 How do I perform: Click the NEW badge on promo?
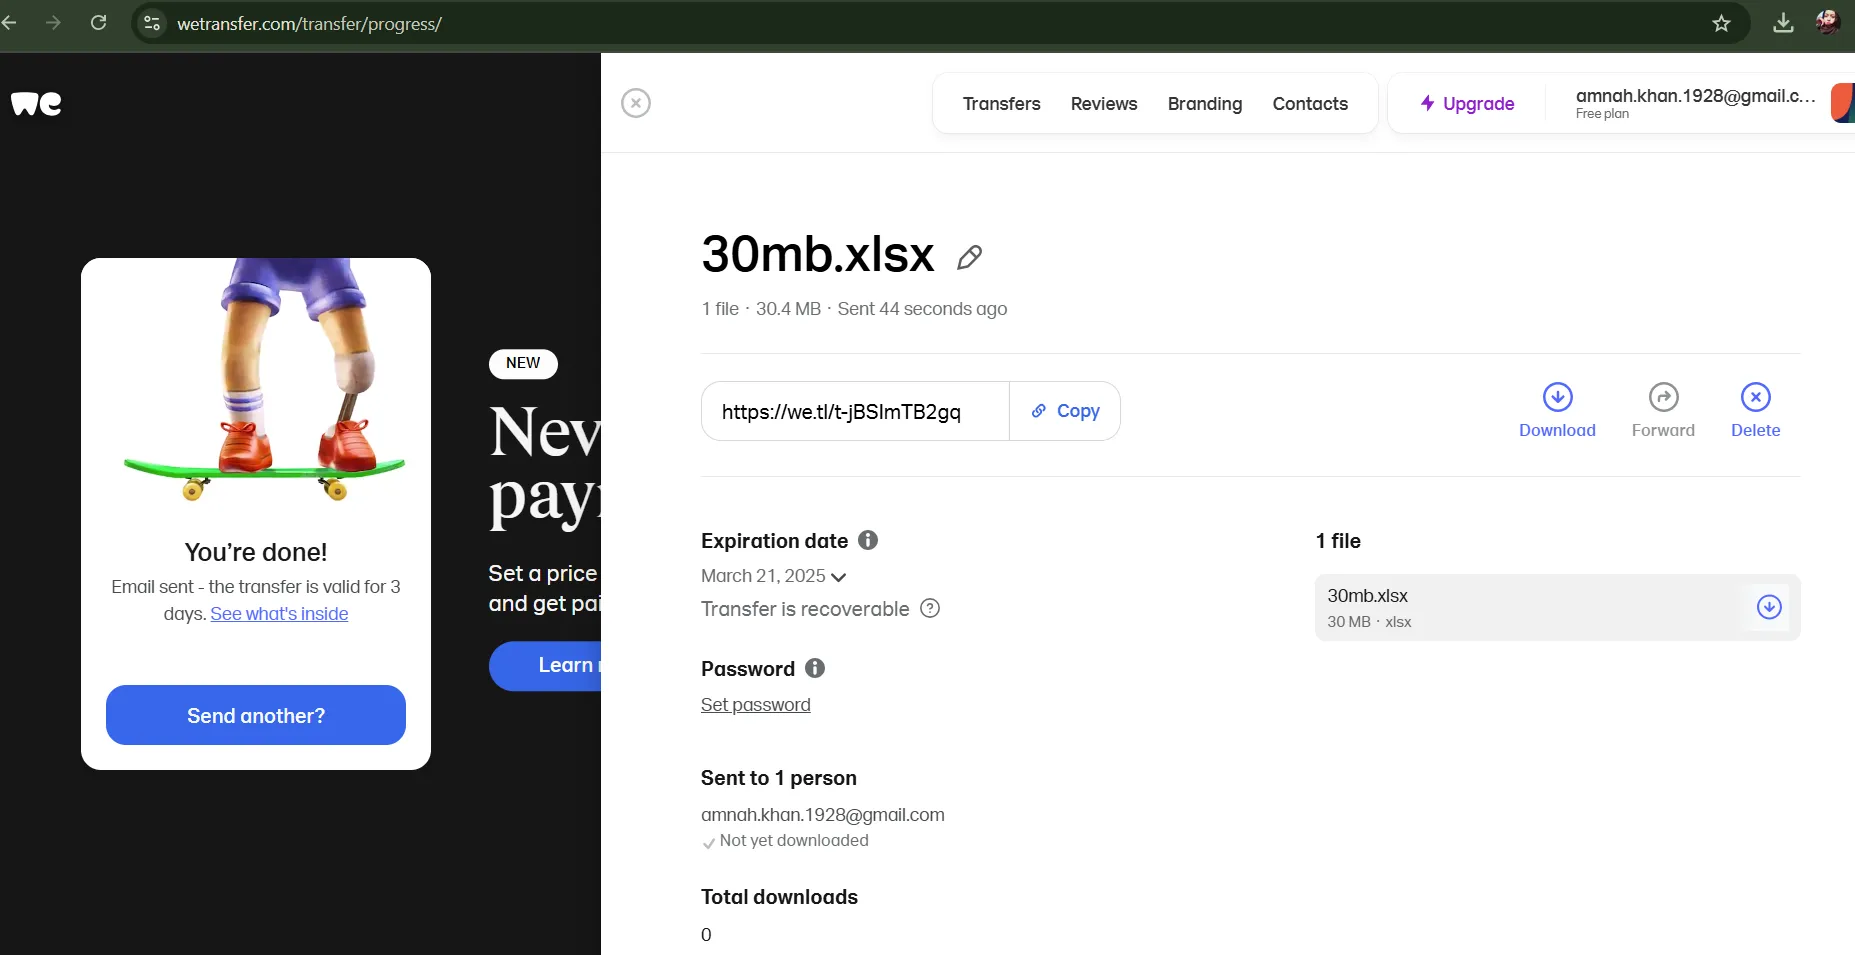coord(523,363)
